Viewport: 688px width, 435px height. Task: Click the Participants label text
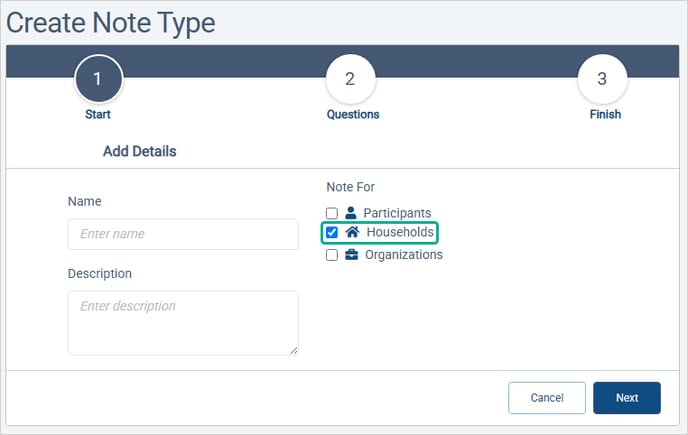(397, 213)
